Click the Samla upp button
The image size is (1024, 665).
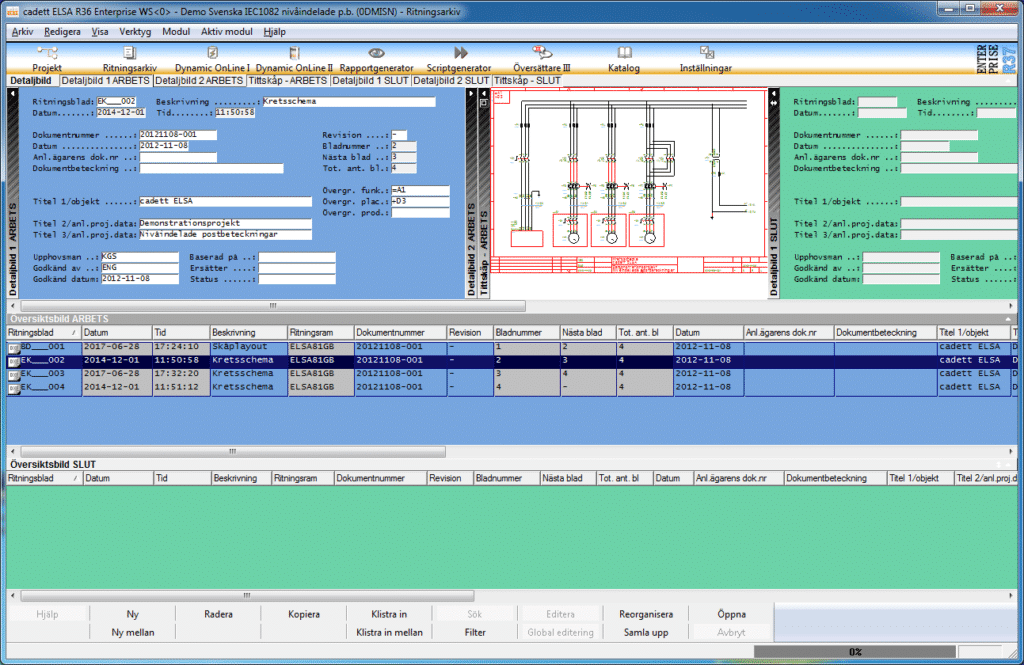pyautogui.click(x=646, y=632)
